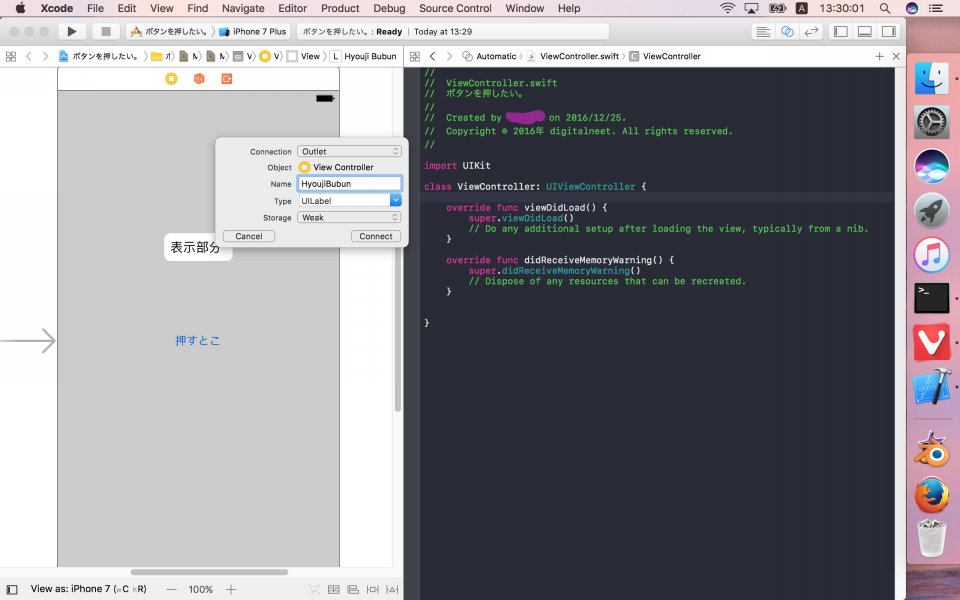Close the assistant editor pane
The width and height of the screenshot is (960, 600).
[x=896, y=56]
